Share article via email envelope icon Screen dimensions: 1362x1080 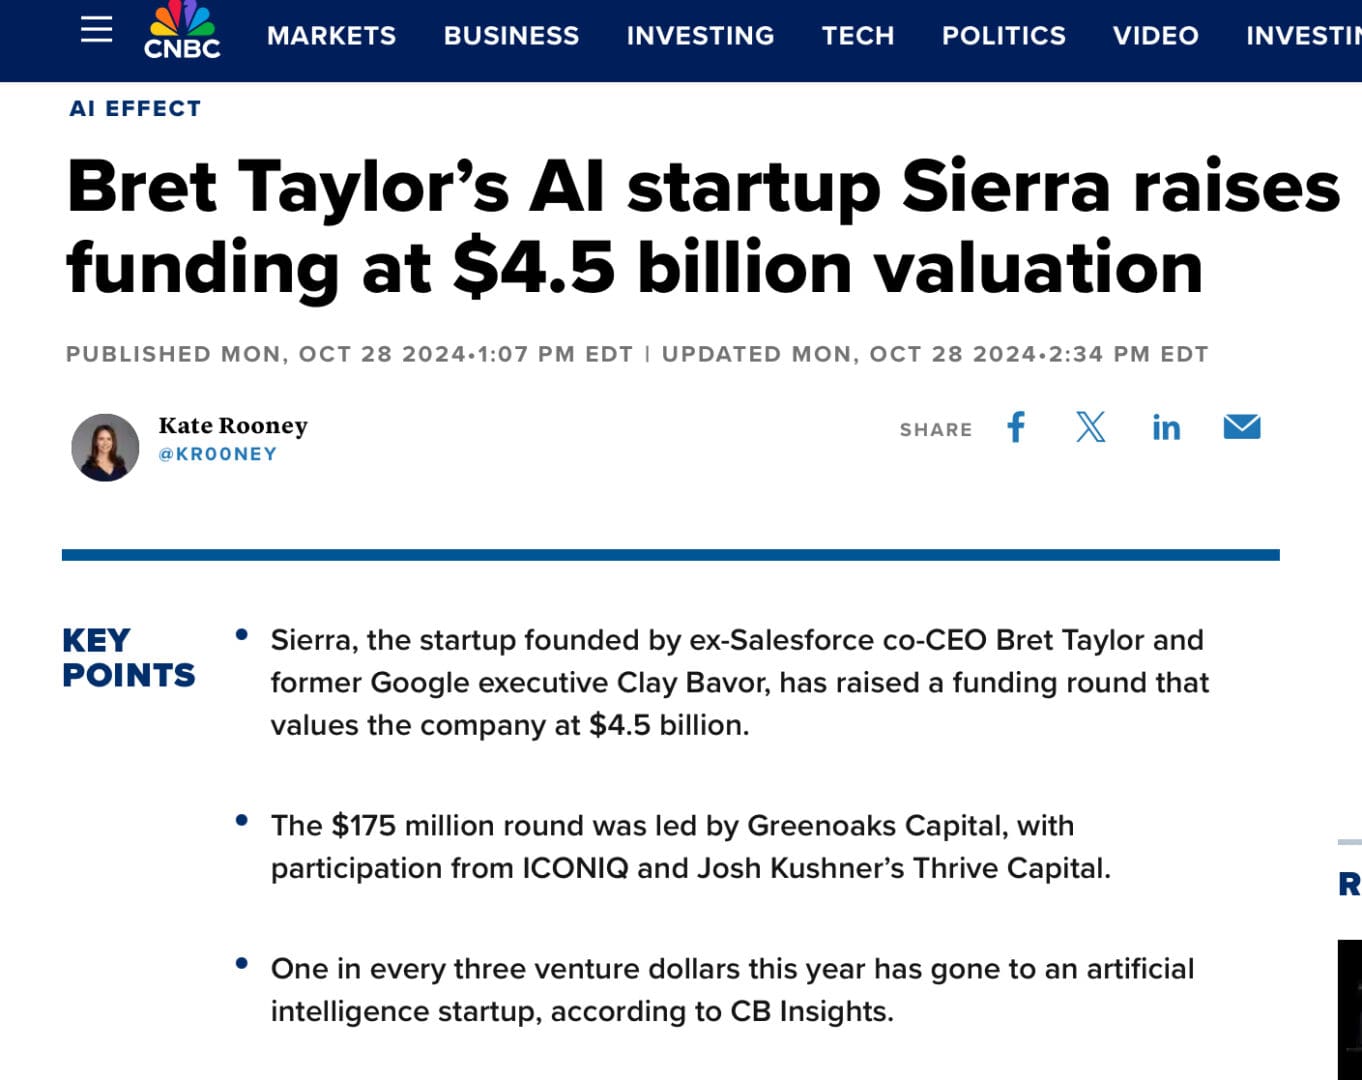point(1241,428)
